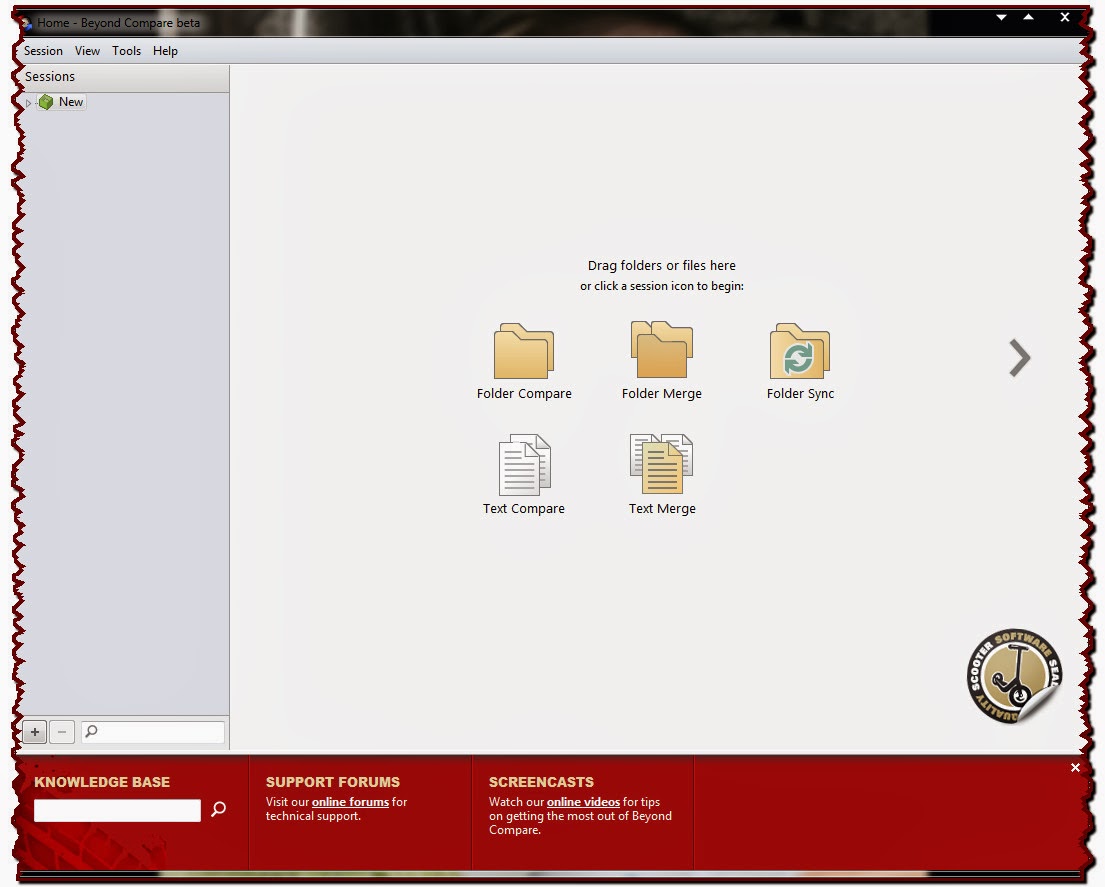Follow the online forums link
The width and height of the screenshot is (1105, 887).
click(x=350, y=802)
